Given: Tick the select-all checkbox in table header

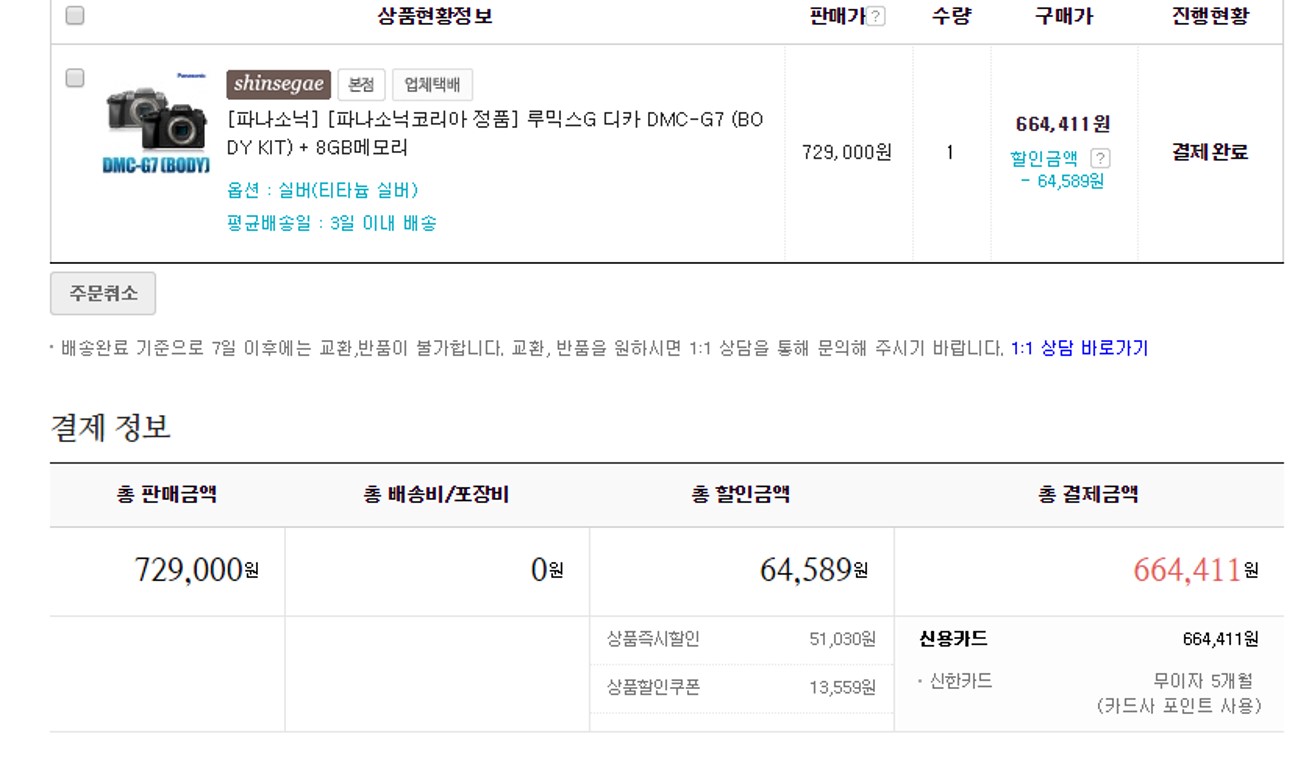Looking at the screenshot, I should pyautogui.click(x=75, y=16).
